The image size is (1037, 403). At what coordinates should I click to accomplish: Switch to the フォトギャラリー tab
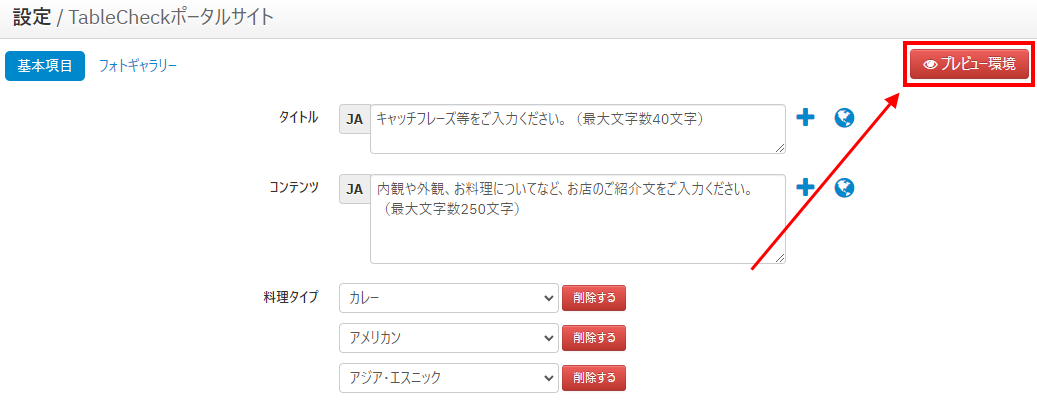(x=138, y=66)
